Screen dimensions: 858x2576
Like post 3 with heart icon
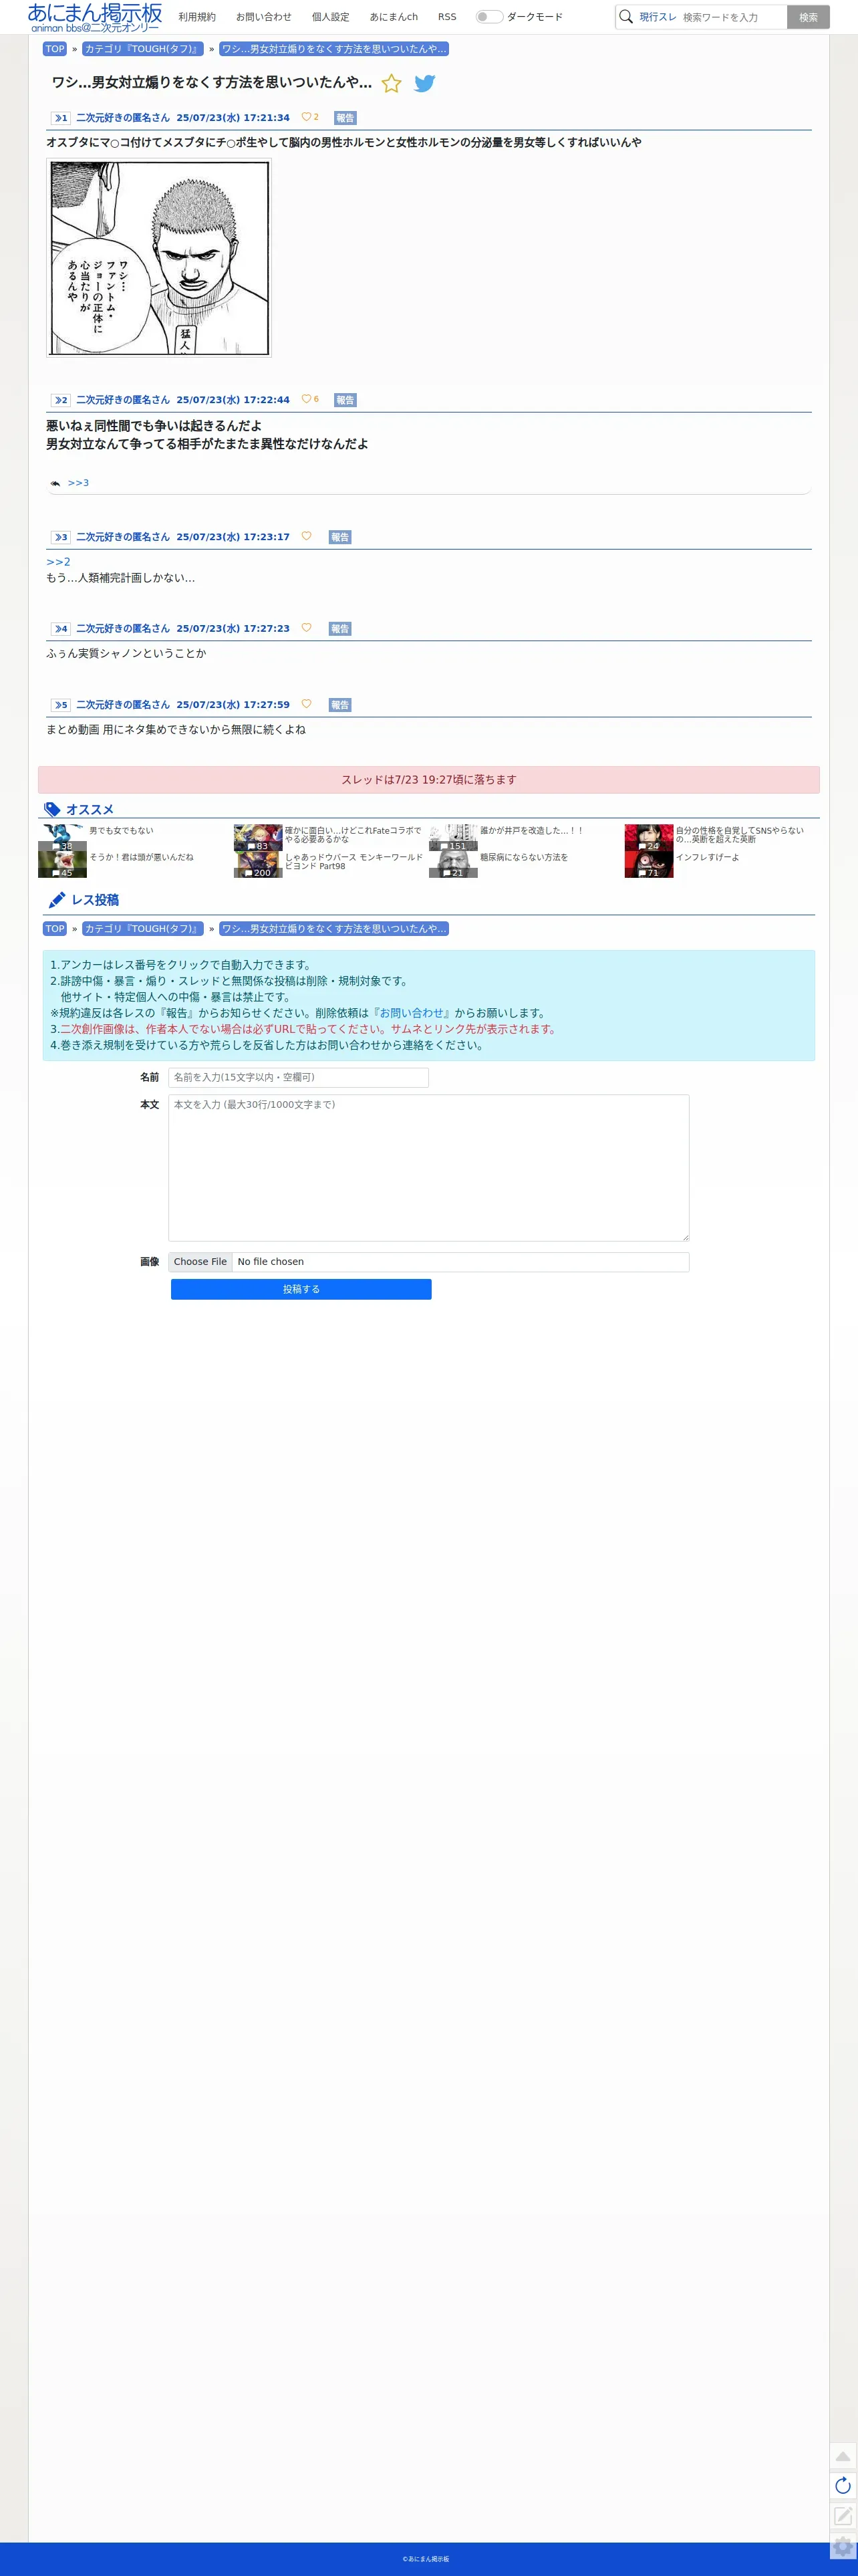click(x=306, y=536)
